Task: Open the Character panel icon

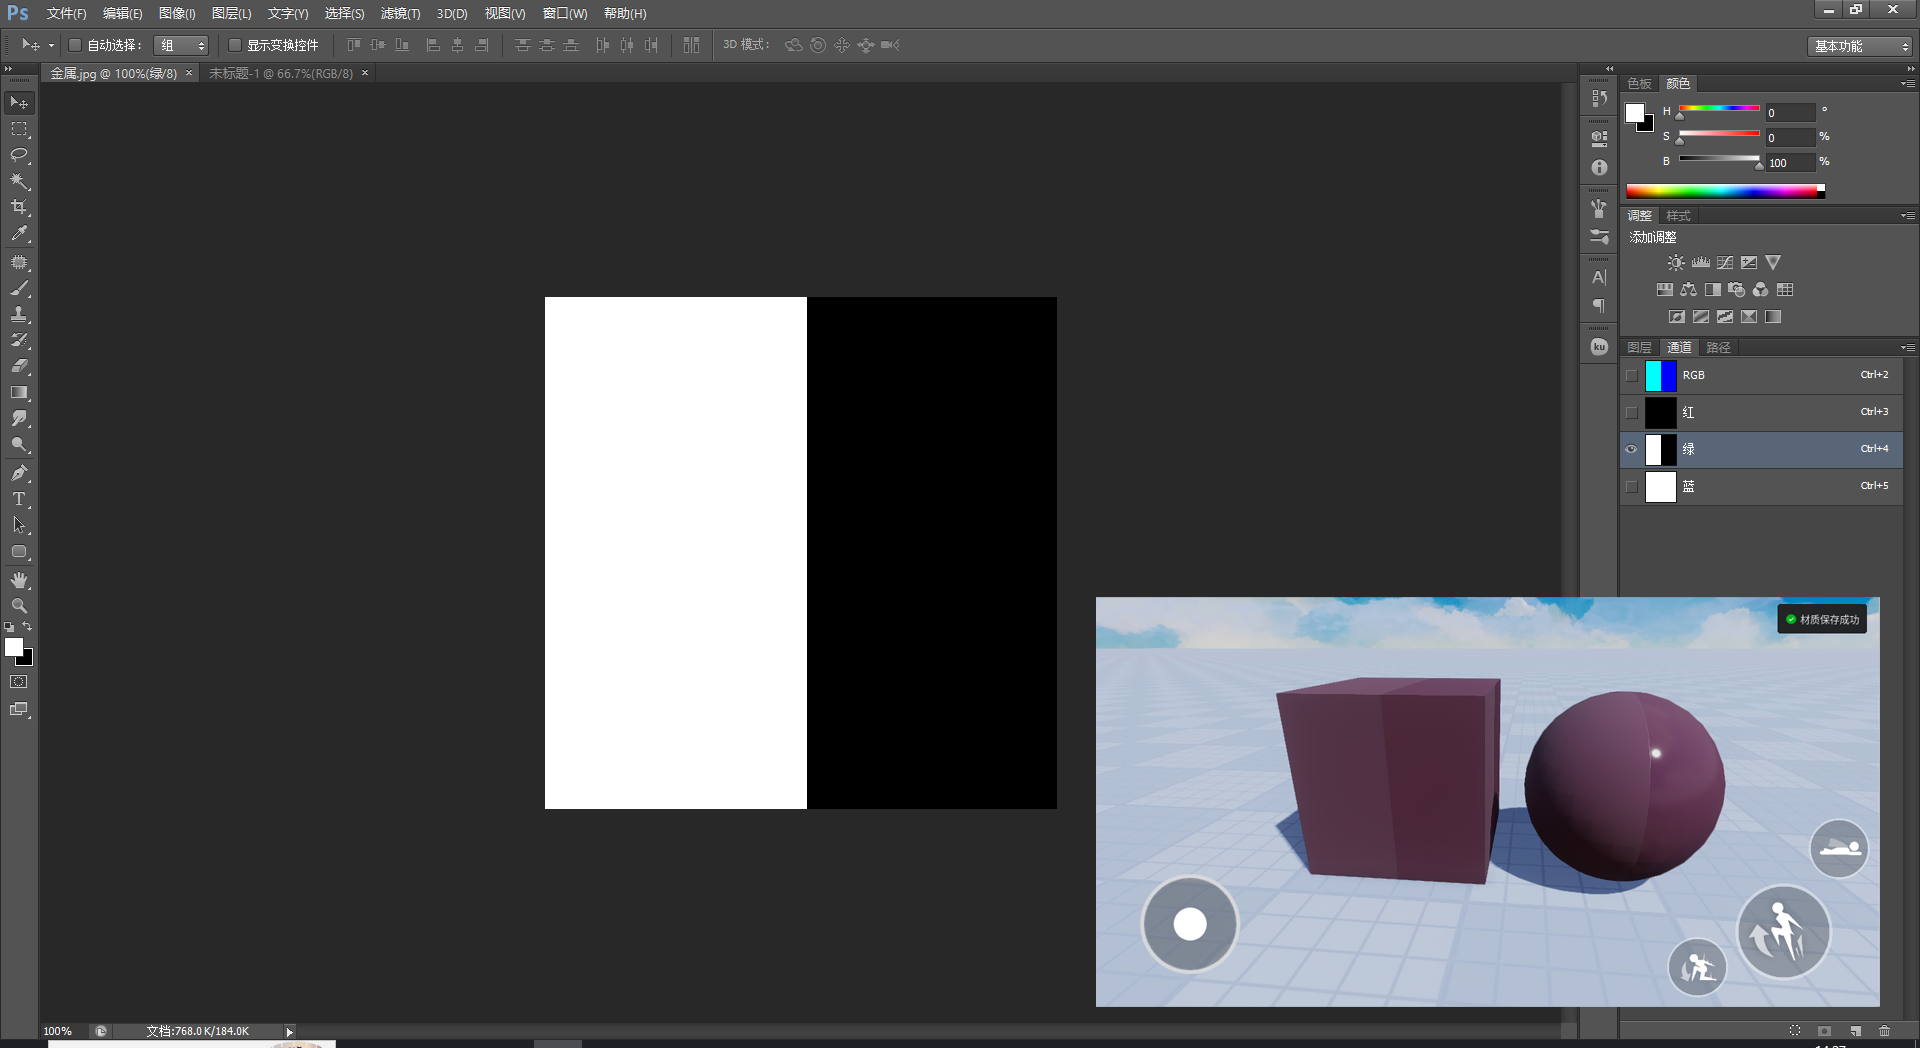Action: click(1599, 277)
